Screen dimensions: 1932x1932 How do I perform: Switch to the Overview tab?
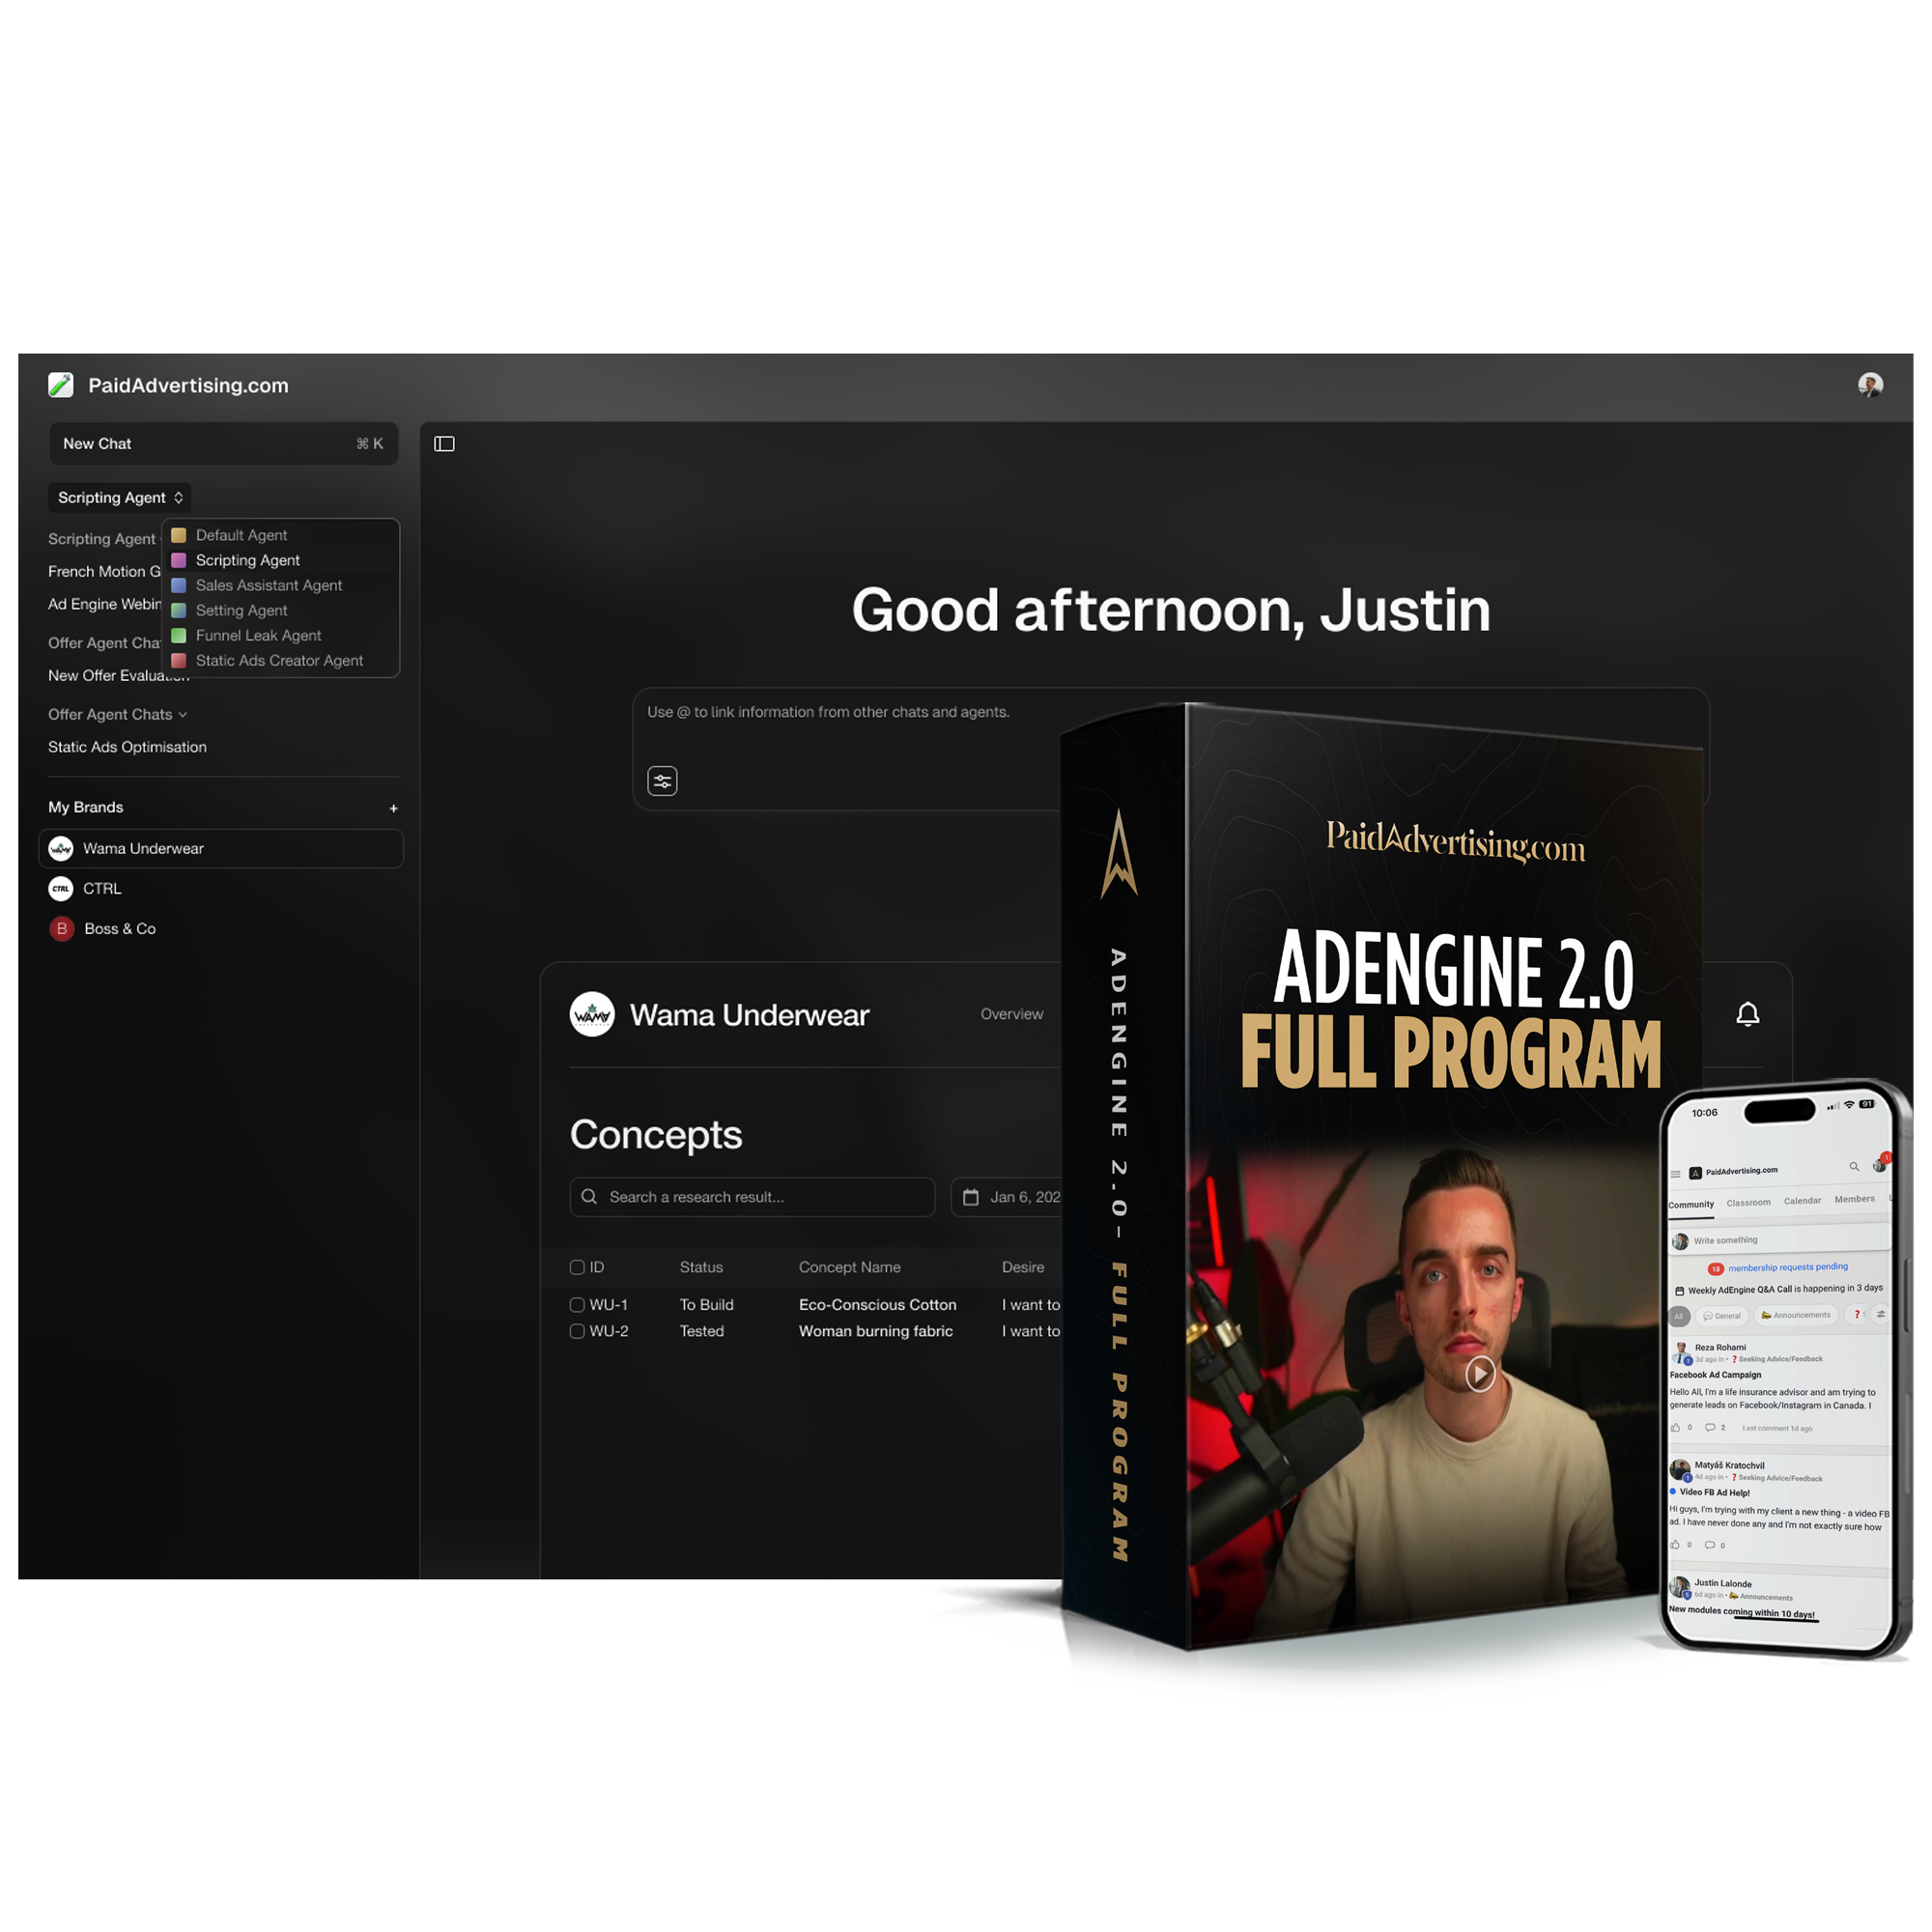[1011, 1014]
